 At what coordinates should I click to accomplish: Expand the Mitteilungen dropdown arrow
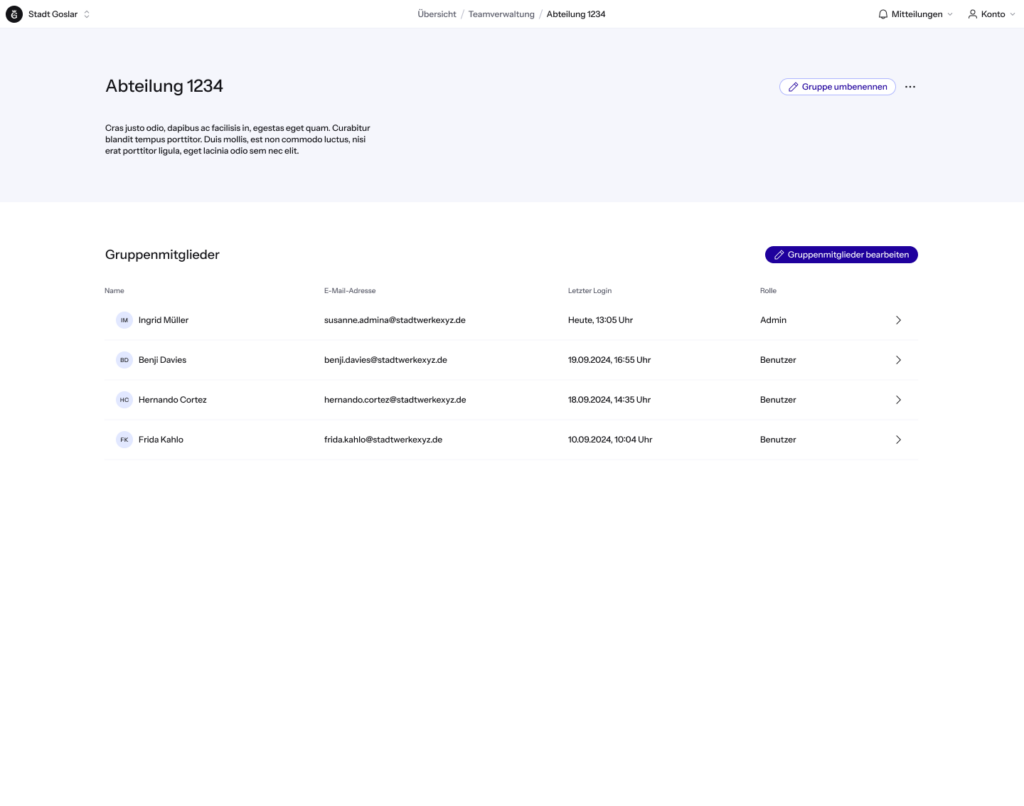pyautogui.click(x=950, y=14)
